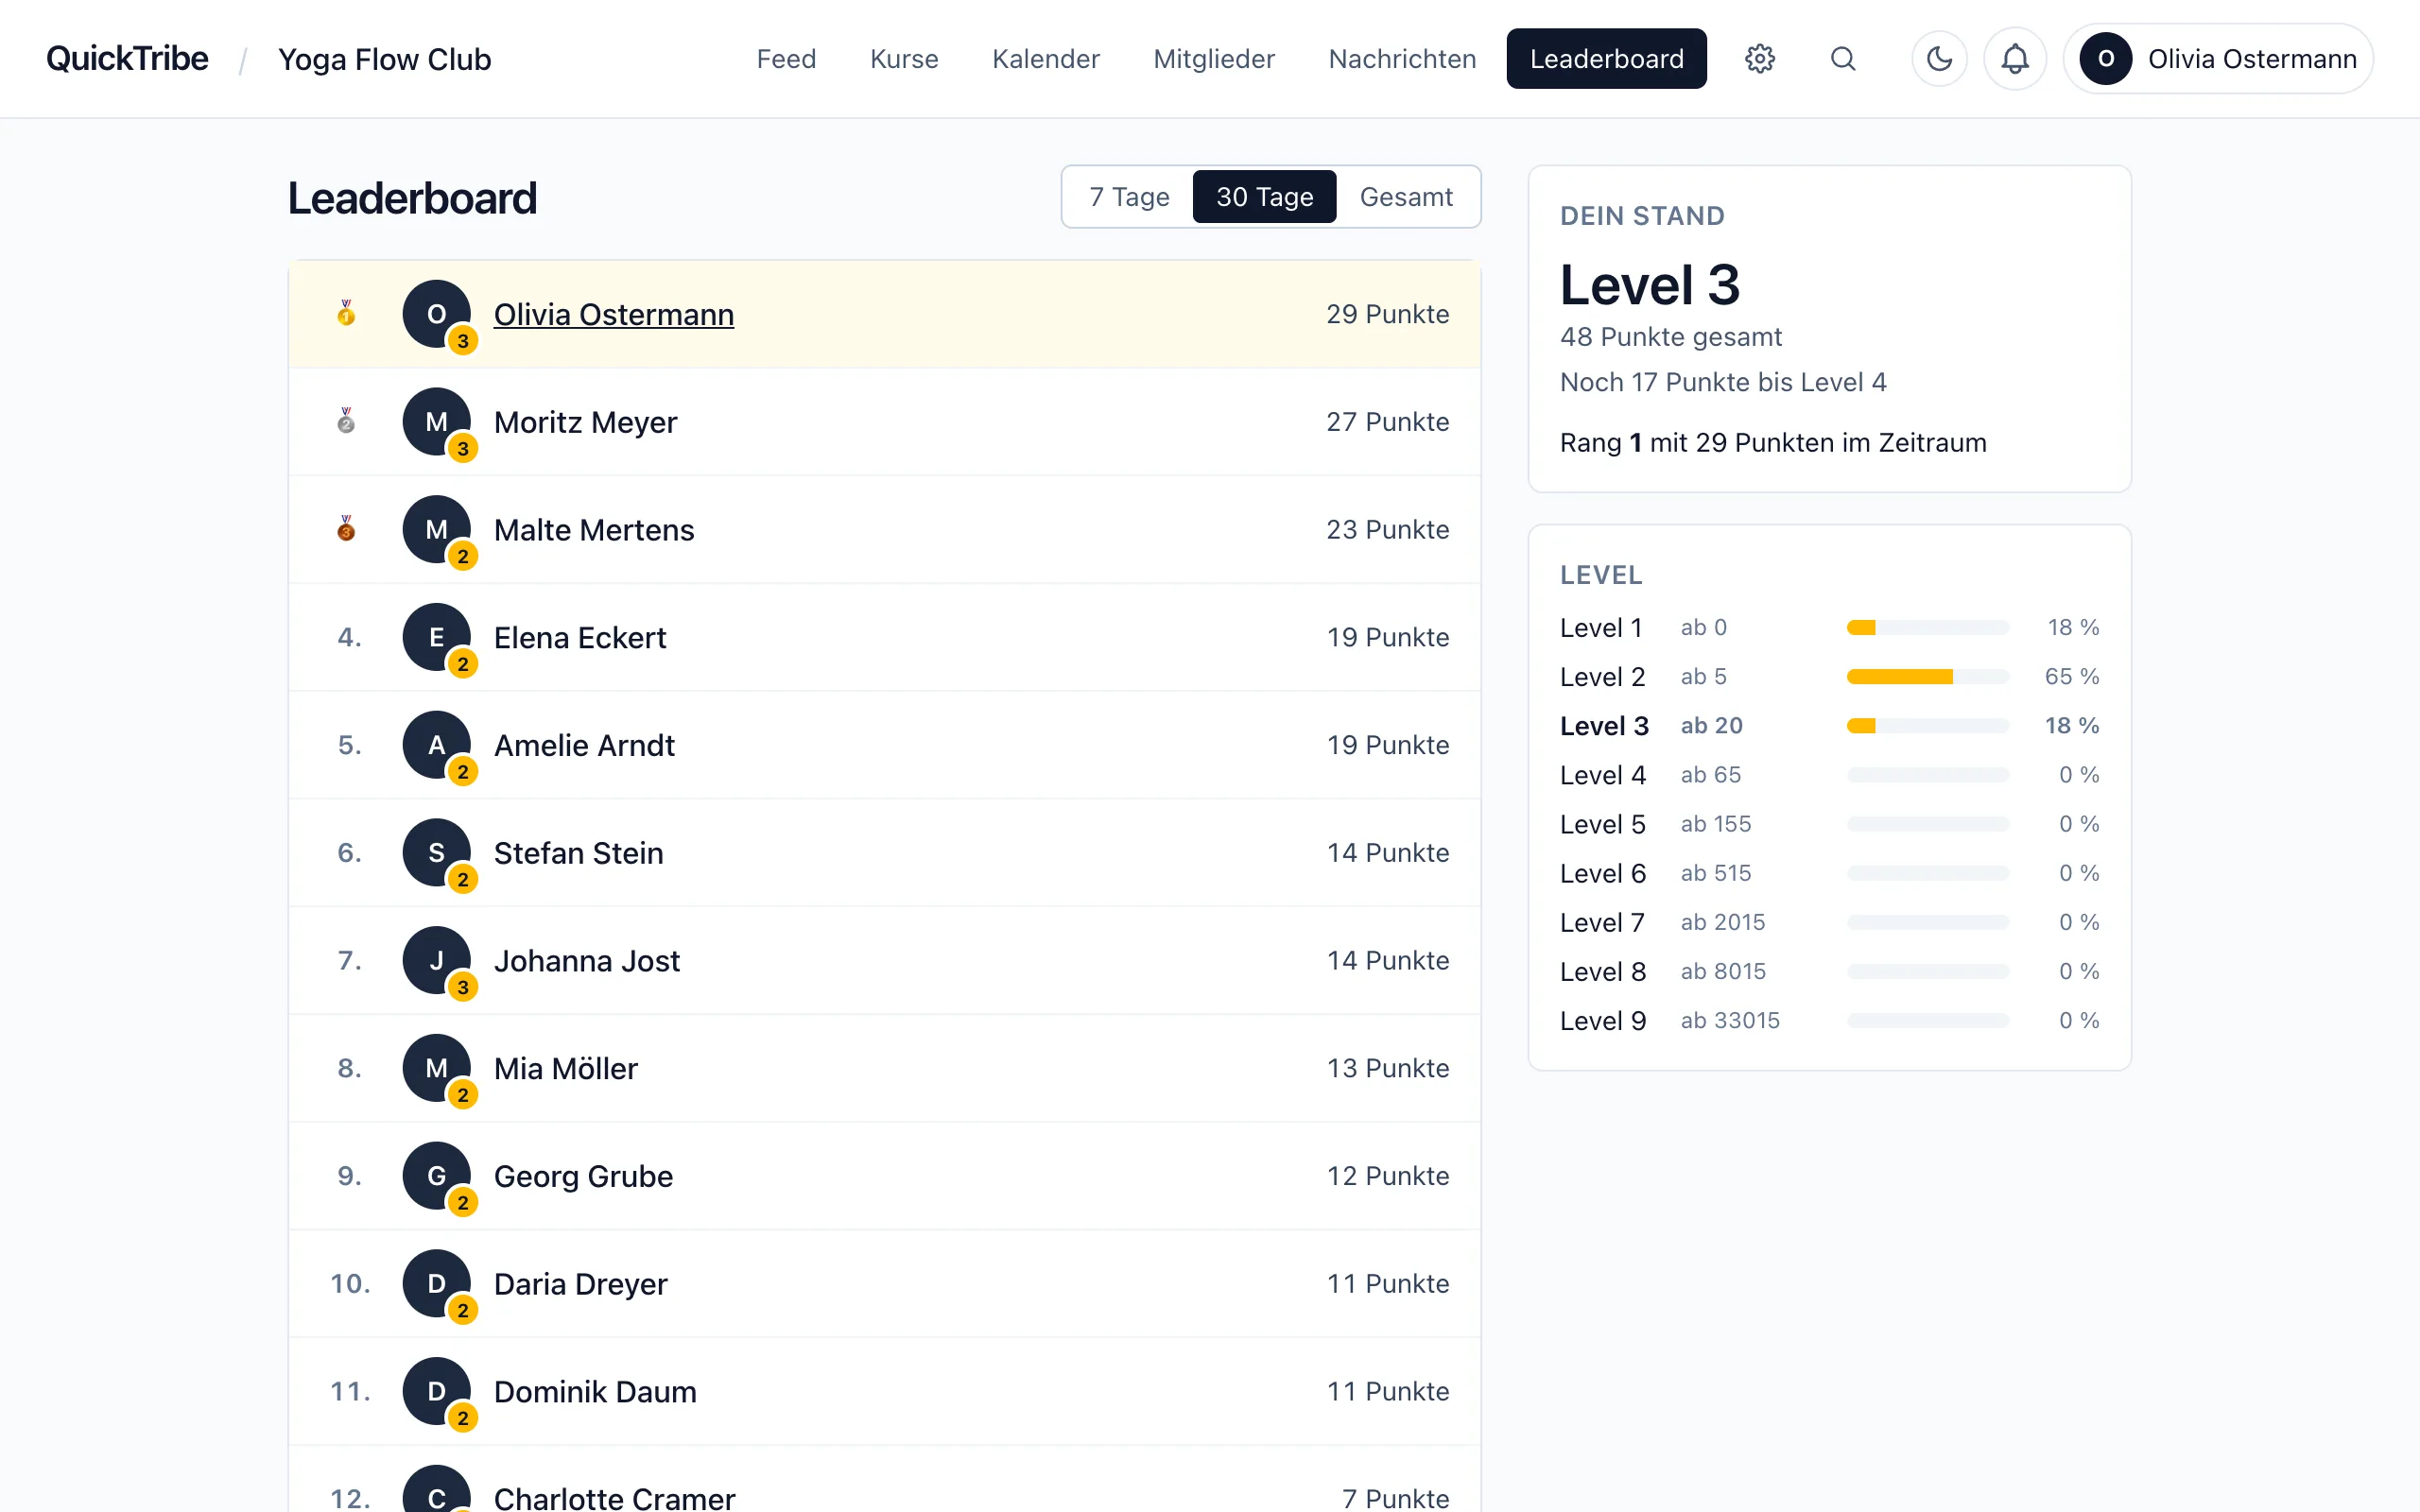
Task: Go to Kurse
Action: pyautogui.click(x=904, y=59)
